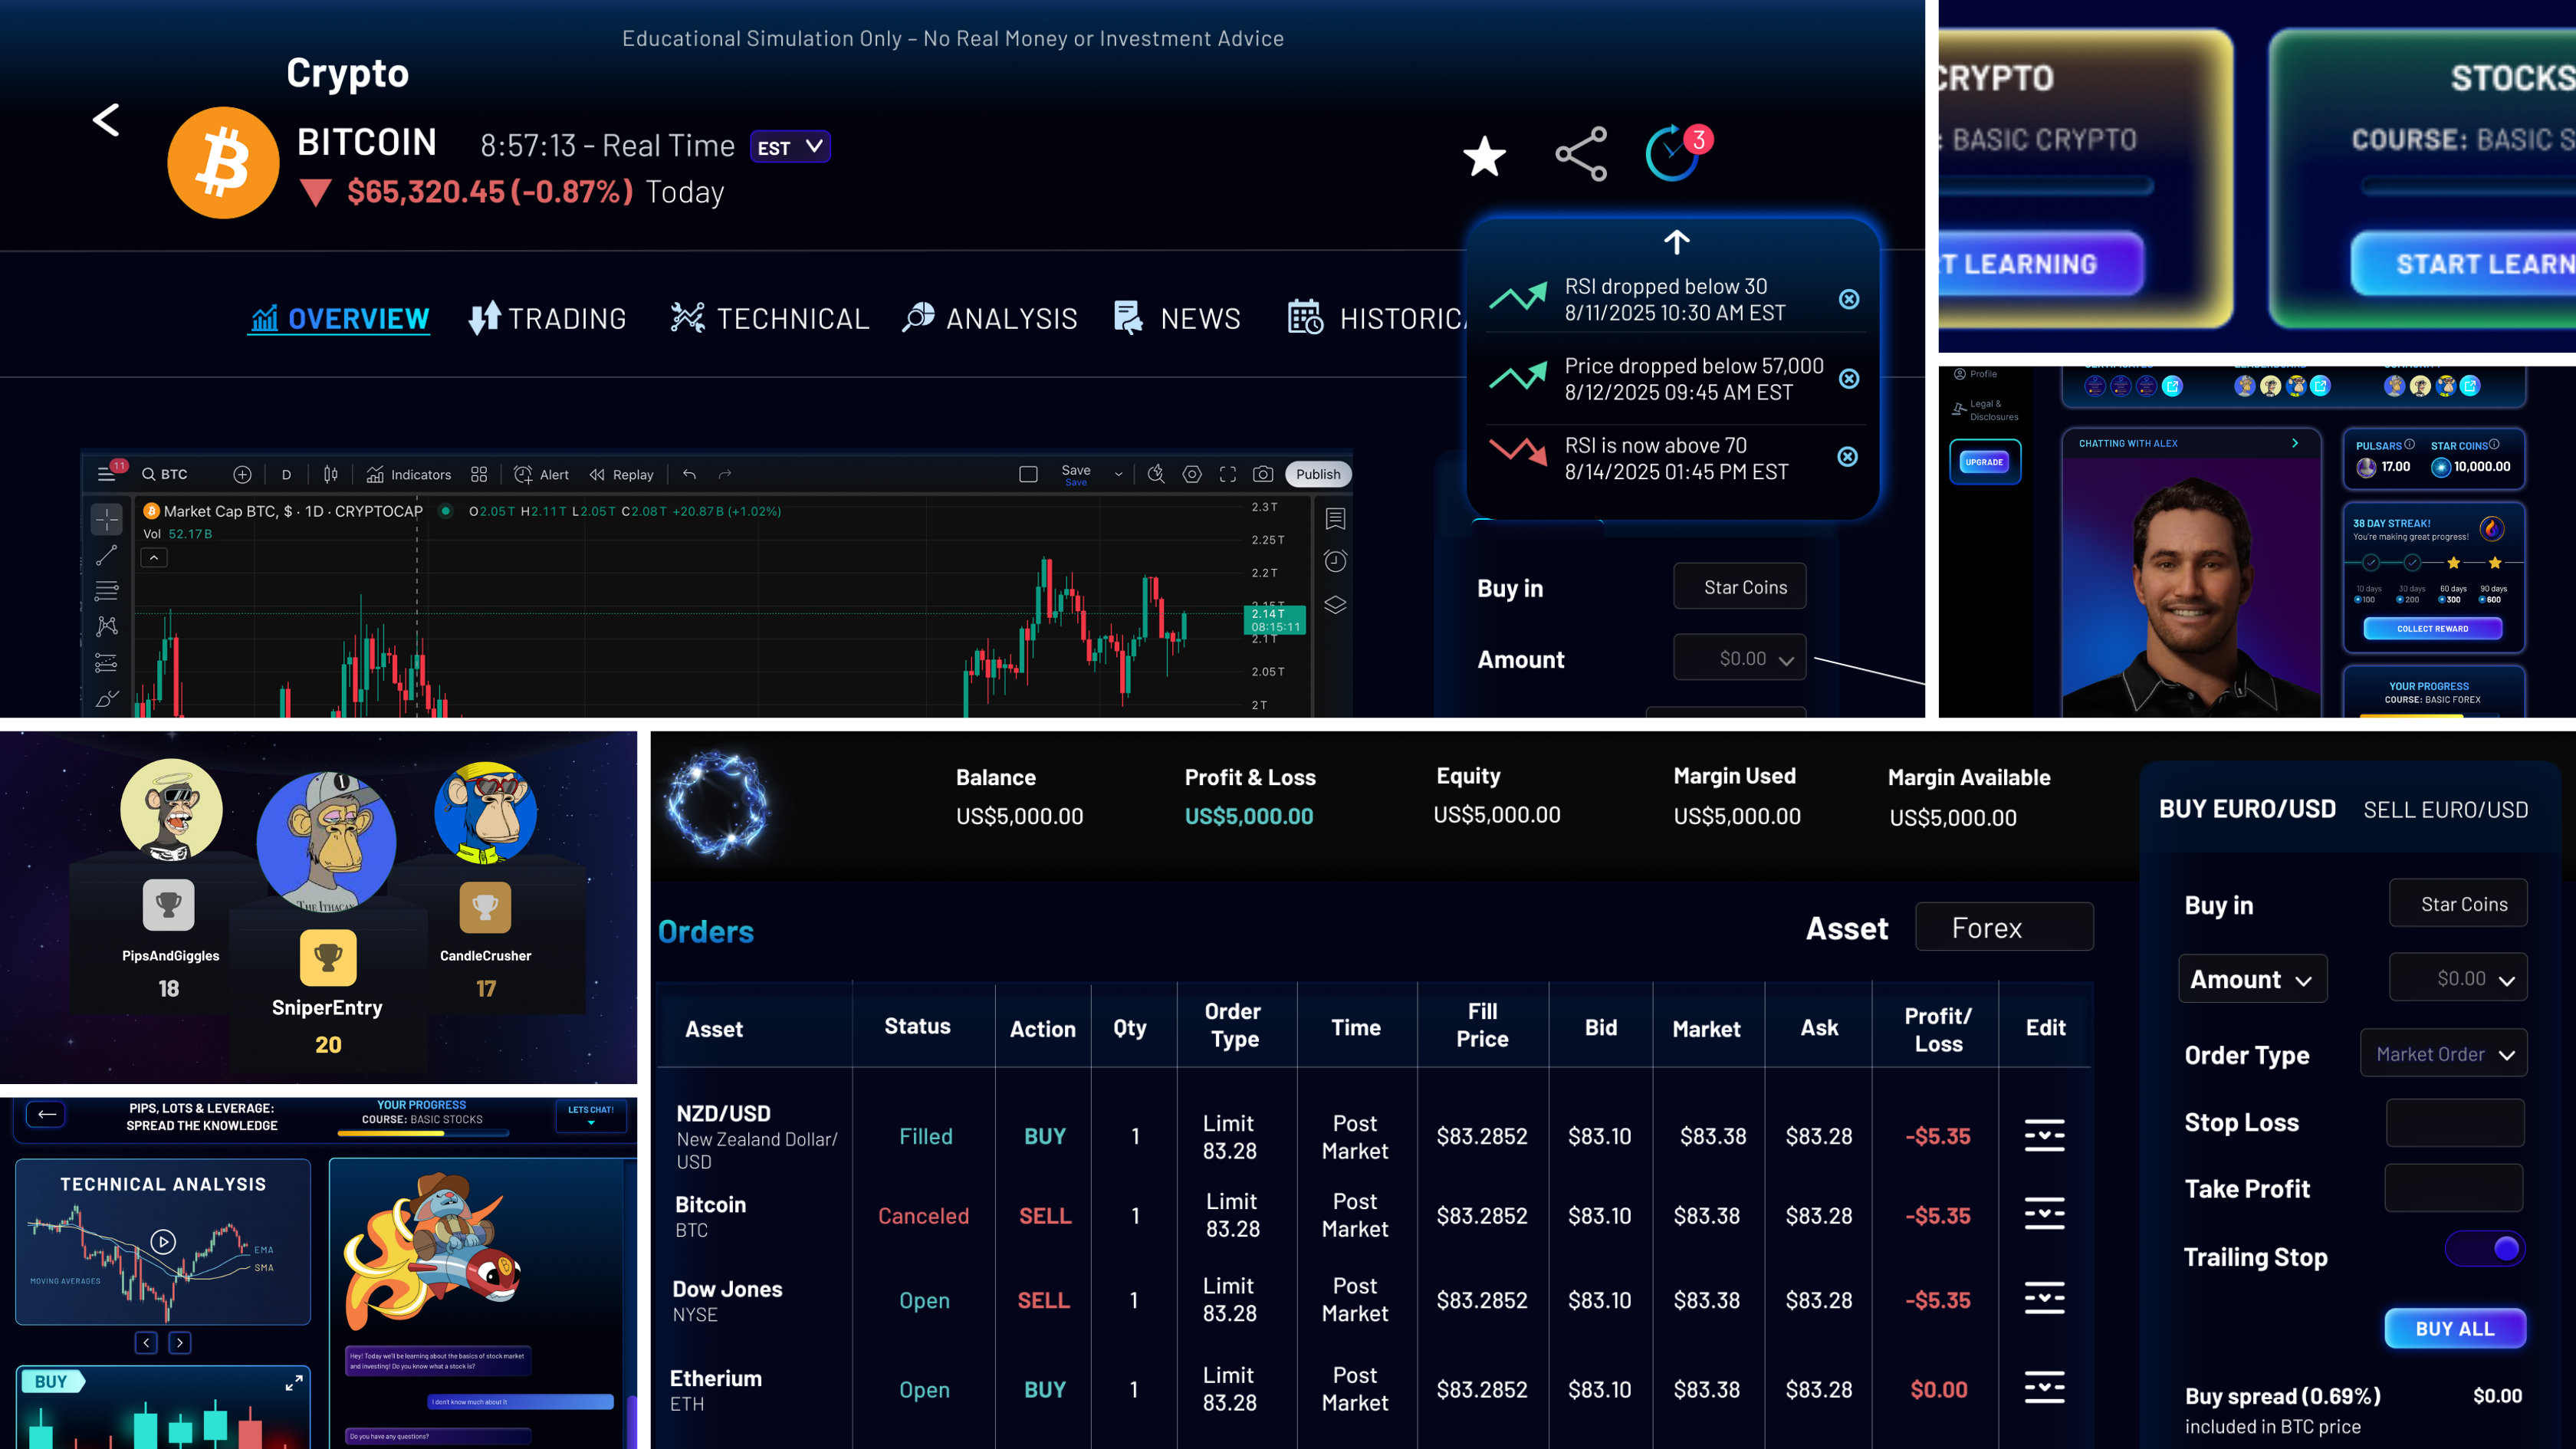2576x1449 pixels.
Task: Search the BTC symbol in chart toolbar
Action: tap(165, 474)
